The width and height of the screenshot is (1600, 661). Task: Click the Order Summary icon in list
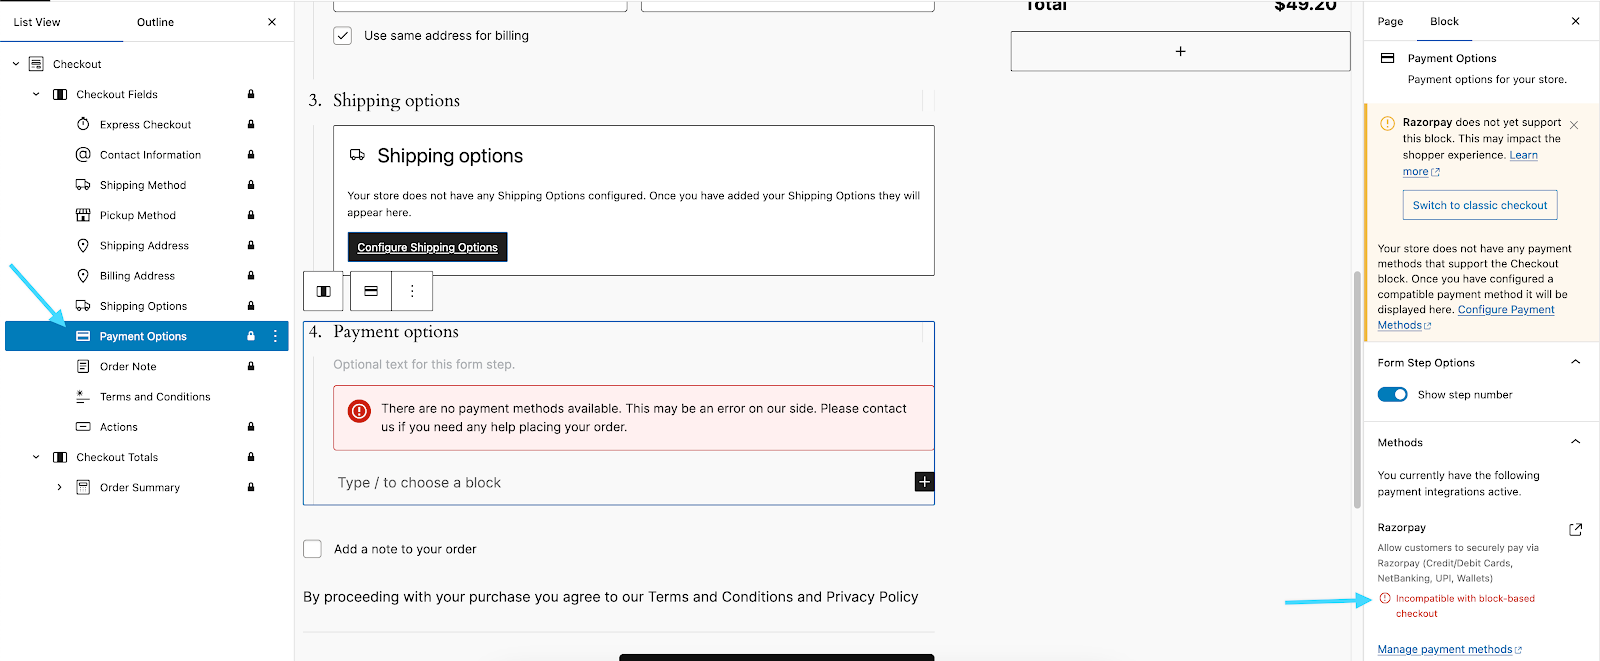(83, 487)
